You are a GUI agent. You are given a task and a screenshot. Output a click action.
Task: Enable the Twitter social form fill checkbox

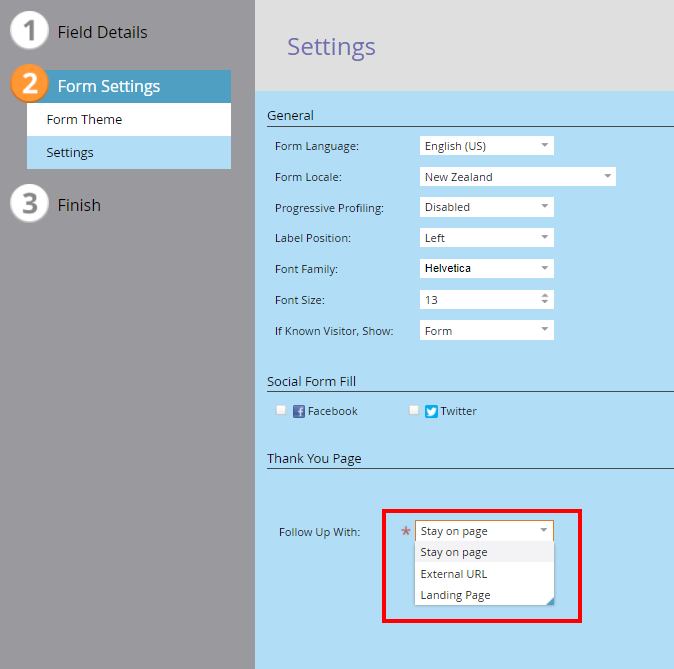point(414,410)
